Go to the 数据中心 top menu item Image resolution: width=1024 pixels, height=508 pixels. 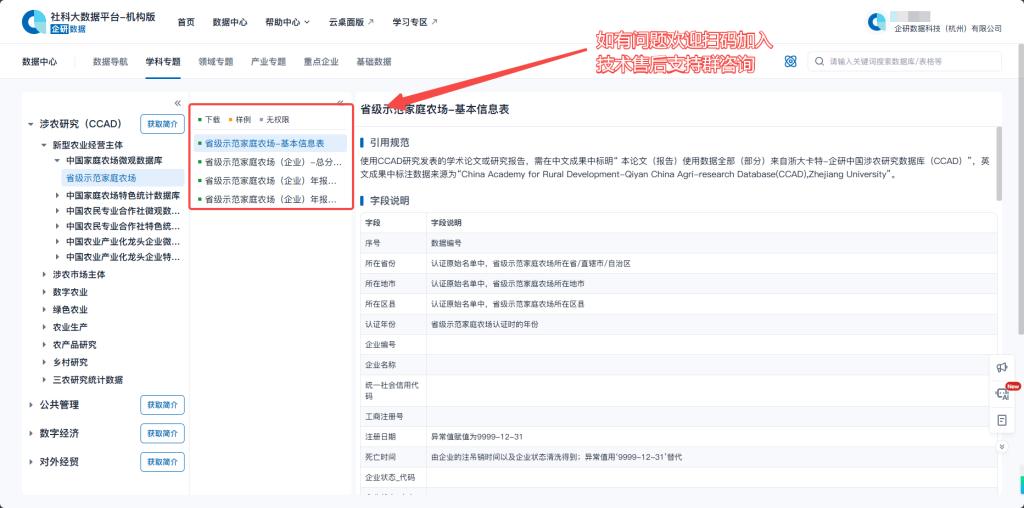pos(230,22)
